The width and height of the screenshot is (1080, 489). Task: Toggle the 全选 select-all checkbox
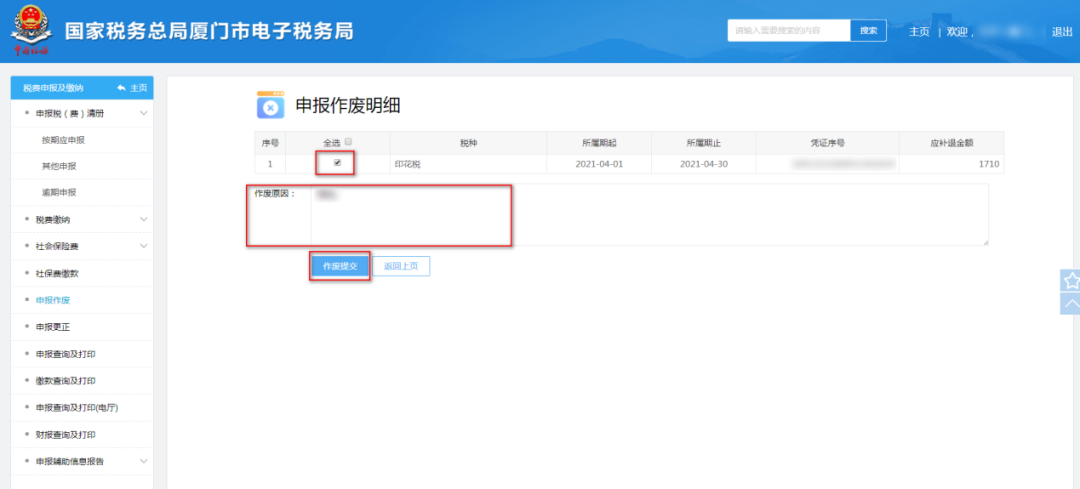[x=348, y=142]
